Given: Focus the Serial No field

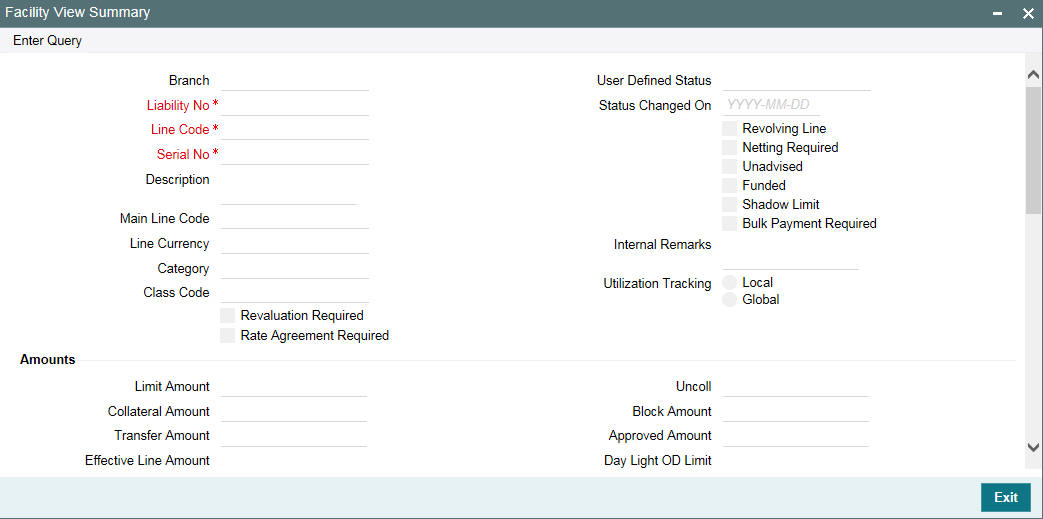Looking at the screenshot, I should coord(295,154).
